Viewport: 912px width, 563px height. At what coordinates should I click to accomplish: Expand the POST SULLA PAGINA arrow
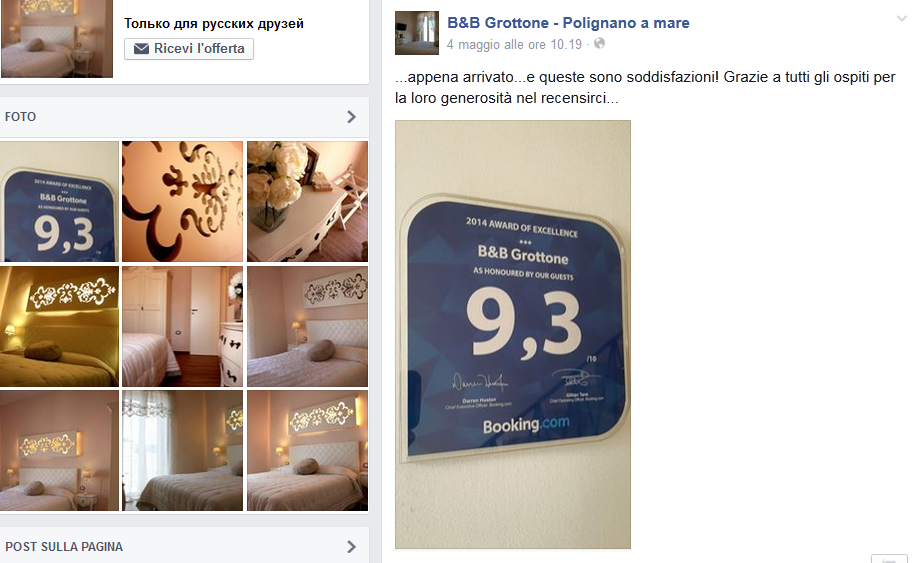(x=351, y=547)
